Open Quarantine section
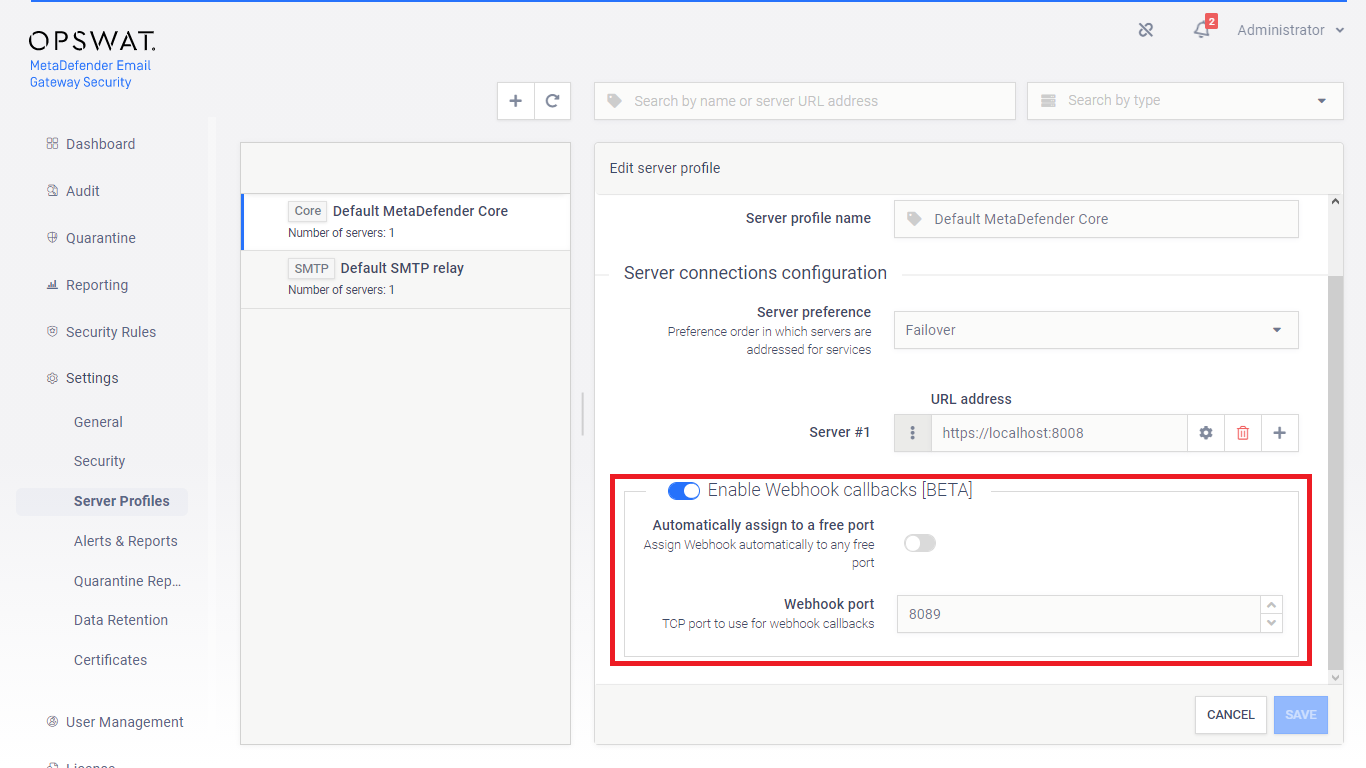This screenshot has width=1366, height=768. tap(100, 238)
